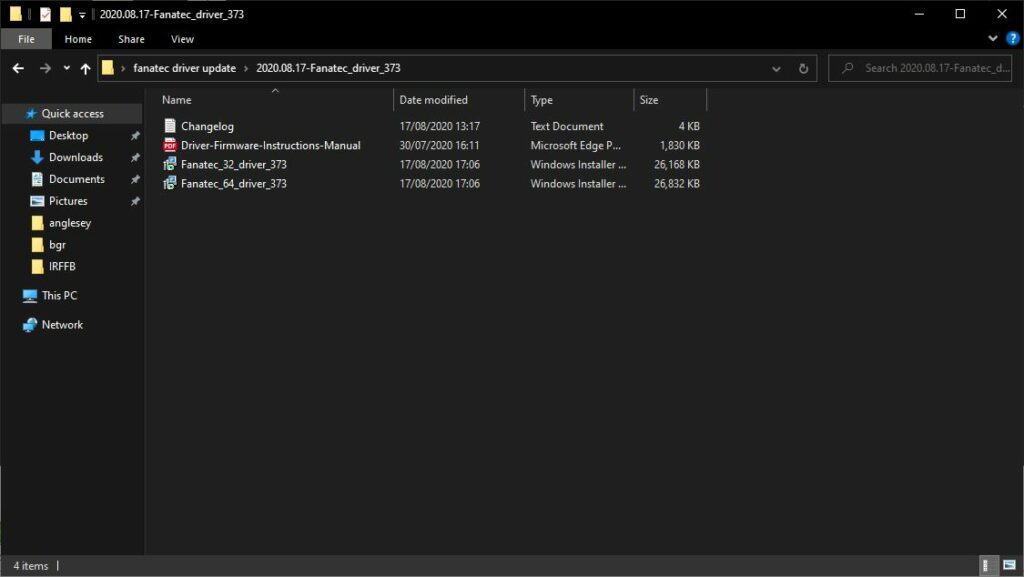Image resolution: width=1024 pixels, height=577 pixels.
Task: Select 'Fanatec_64_driver_373' file name
Action: 234,183
